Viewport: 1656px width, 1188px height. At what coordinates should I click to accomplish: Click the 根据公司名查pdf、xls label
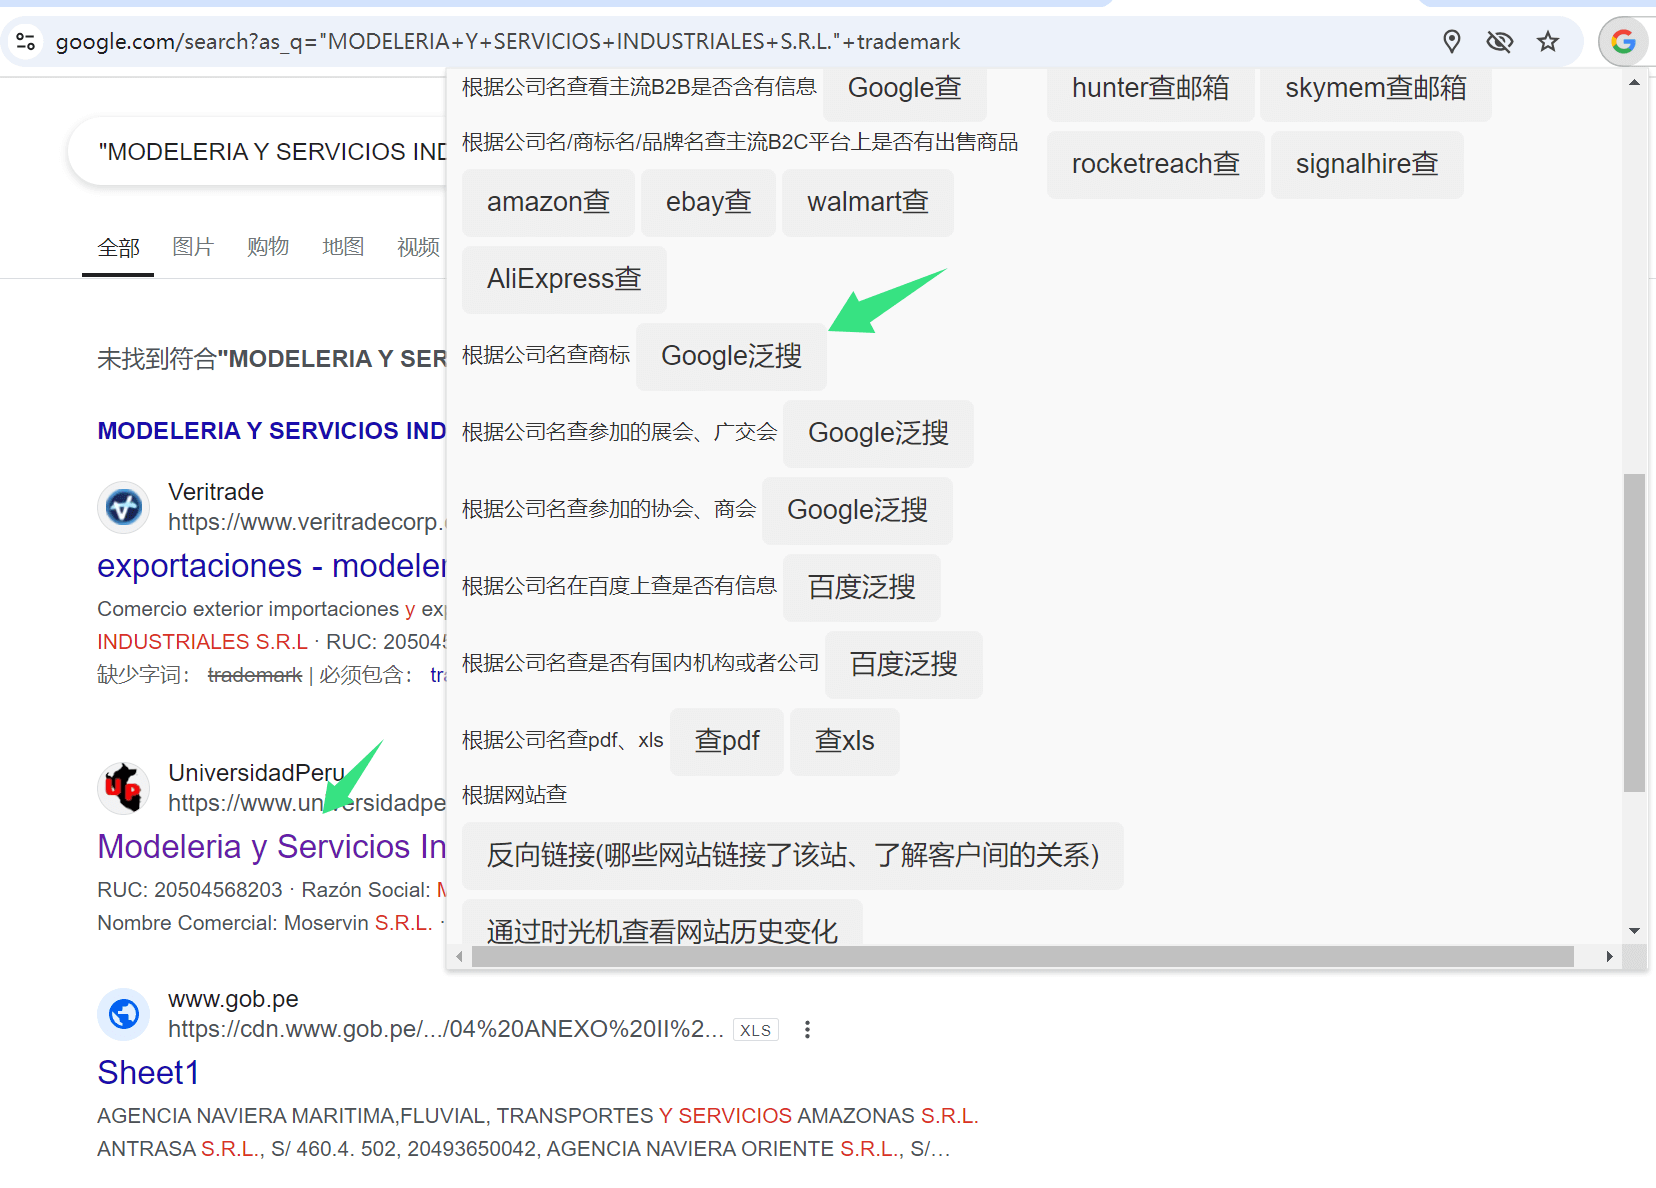coord(562,740)
